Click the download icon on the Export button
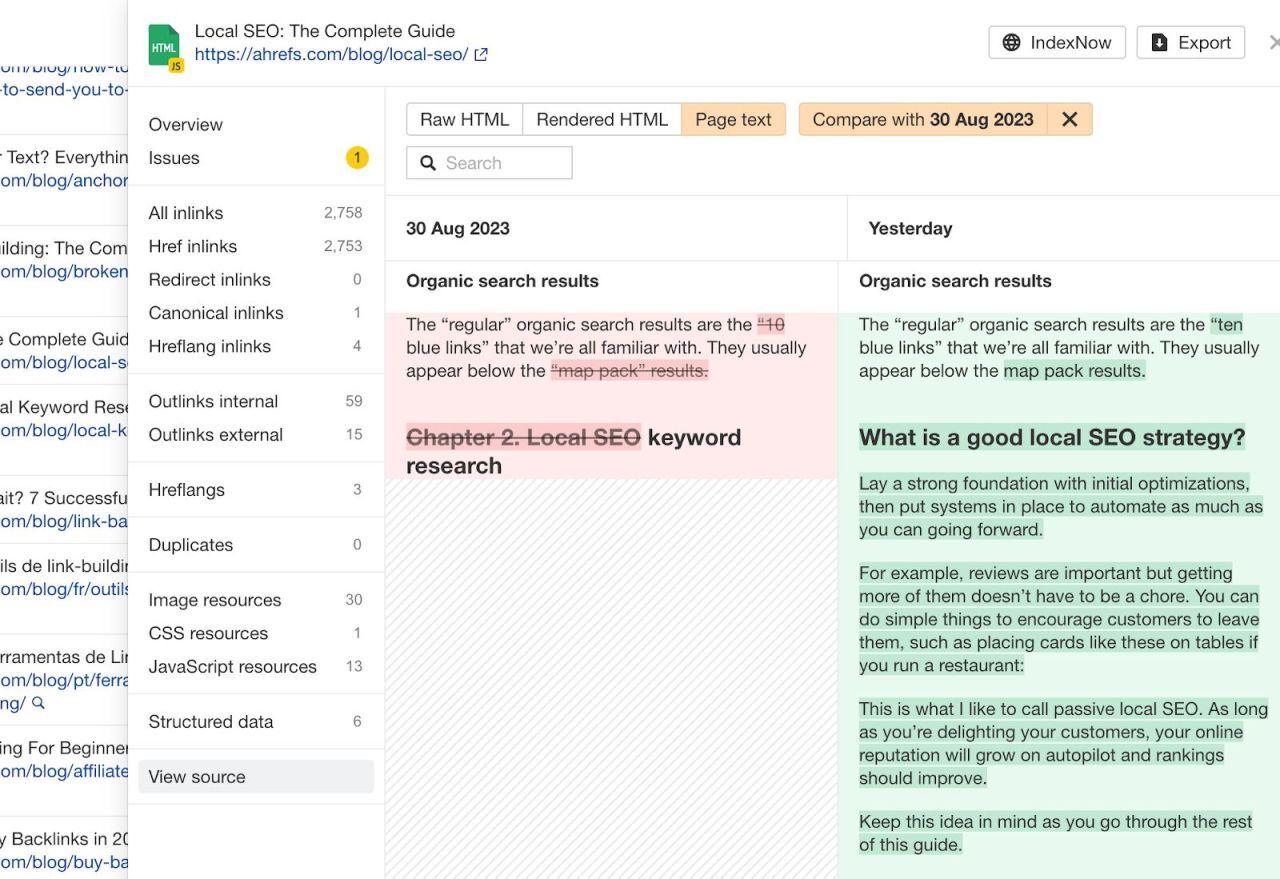The width and height of the screenshot is (1280, 879). pos(1158,42)
